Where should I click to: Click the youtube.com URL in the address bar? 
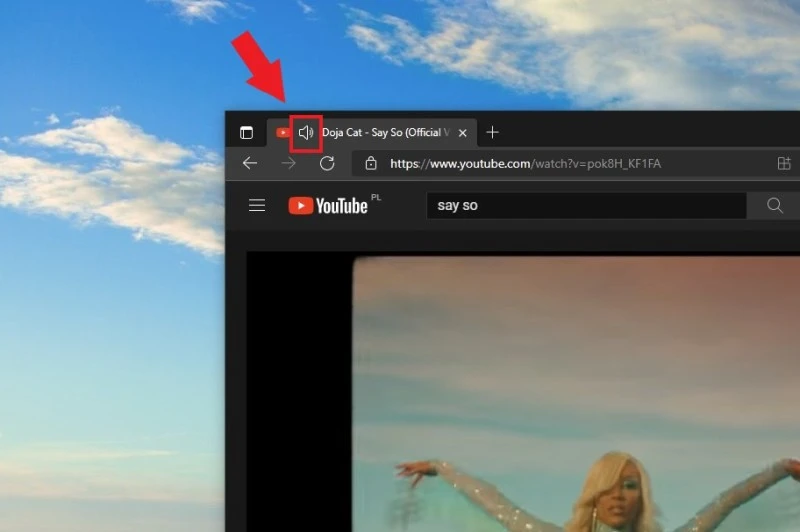pyautogui.click(x=525, y=163)
